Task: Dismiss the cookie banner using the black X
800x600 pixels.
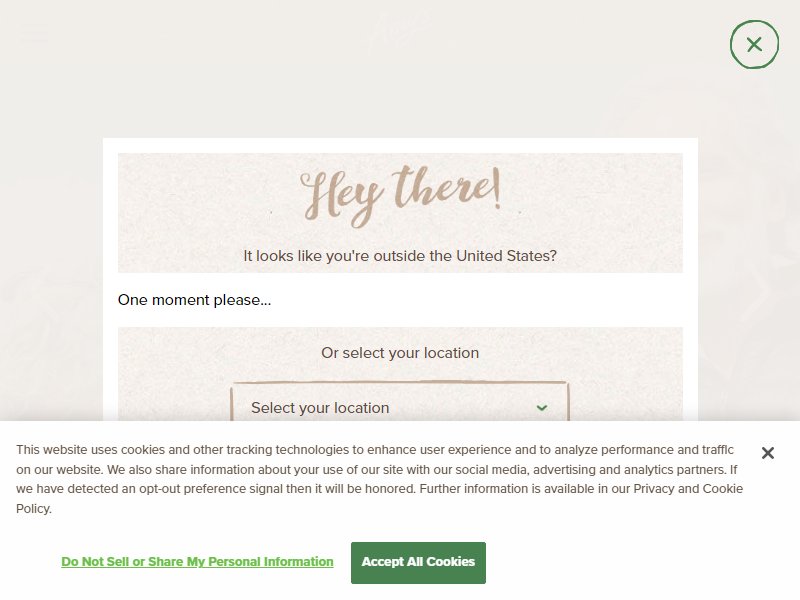Action: click(x=767, y=453)
